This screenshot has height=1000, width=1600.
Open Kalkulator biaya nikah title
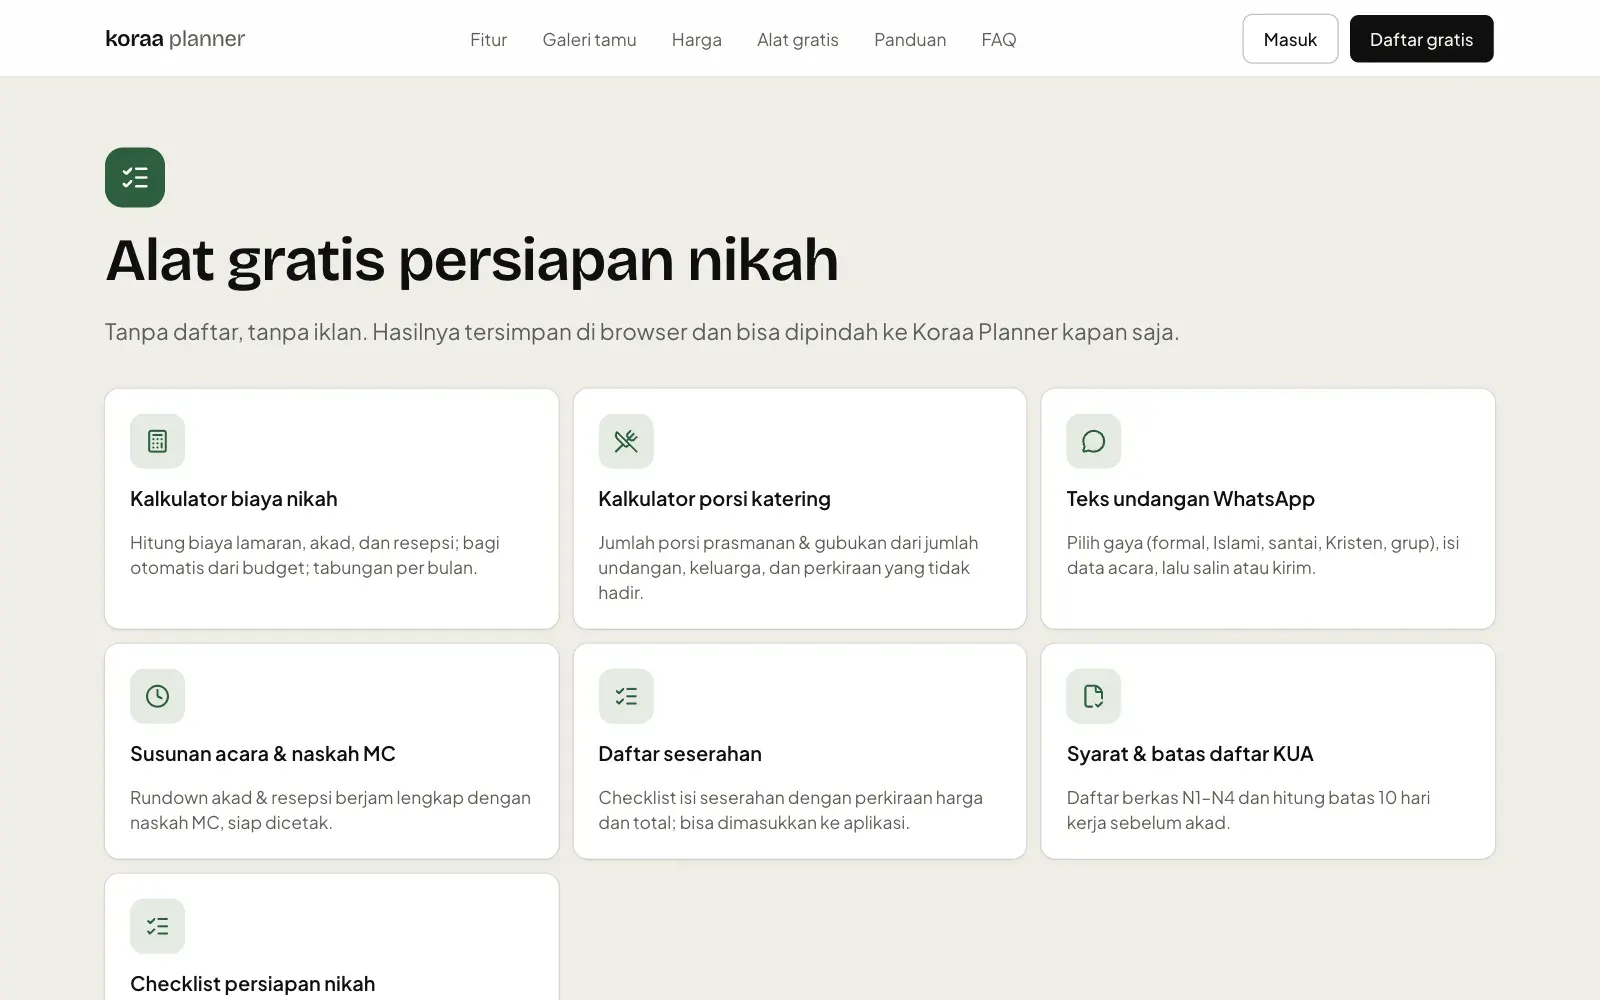234,499
